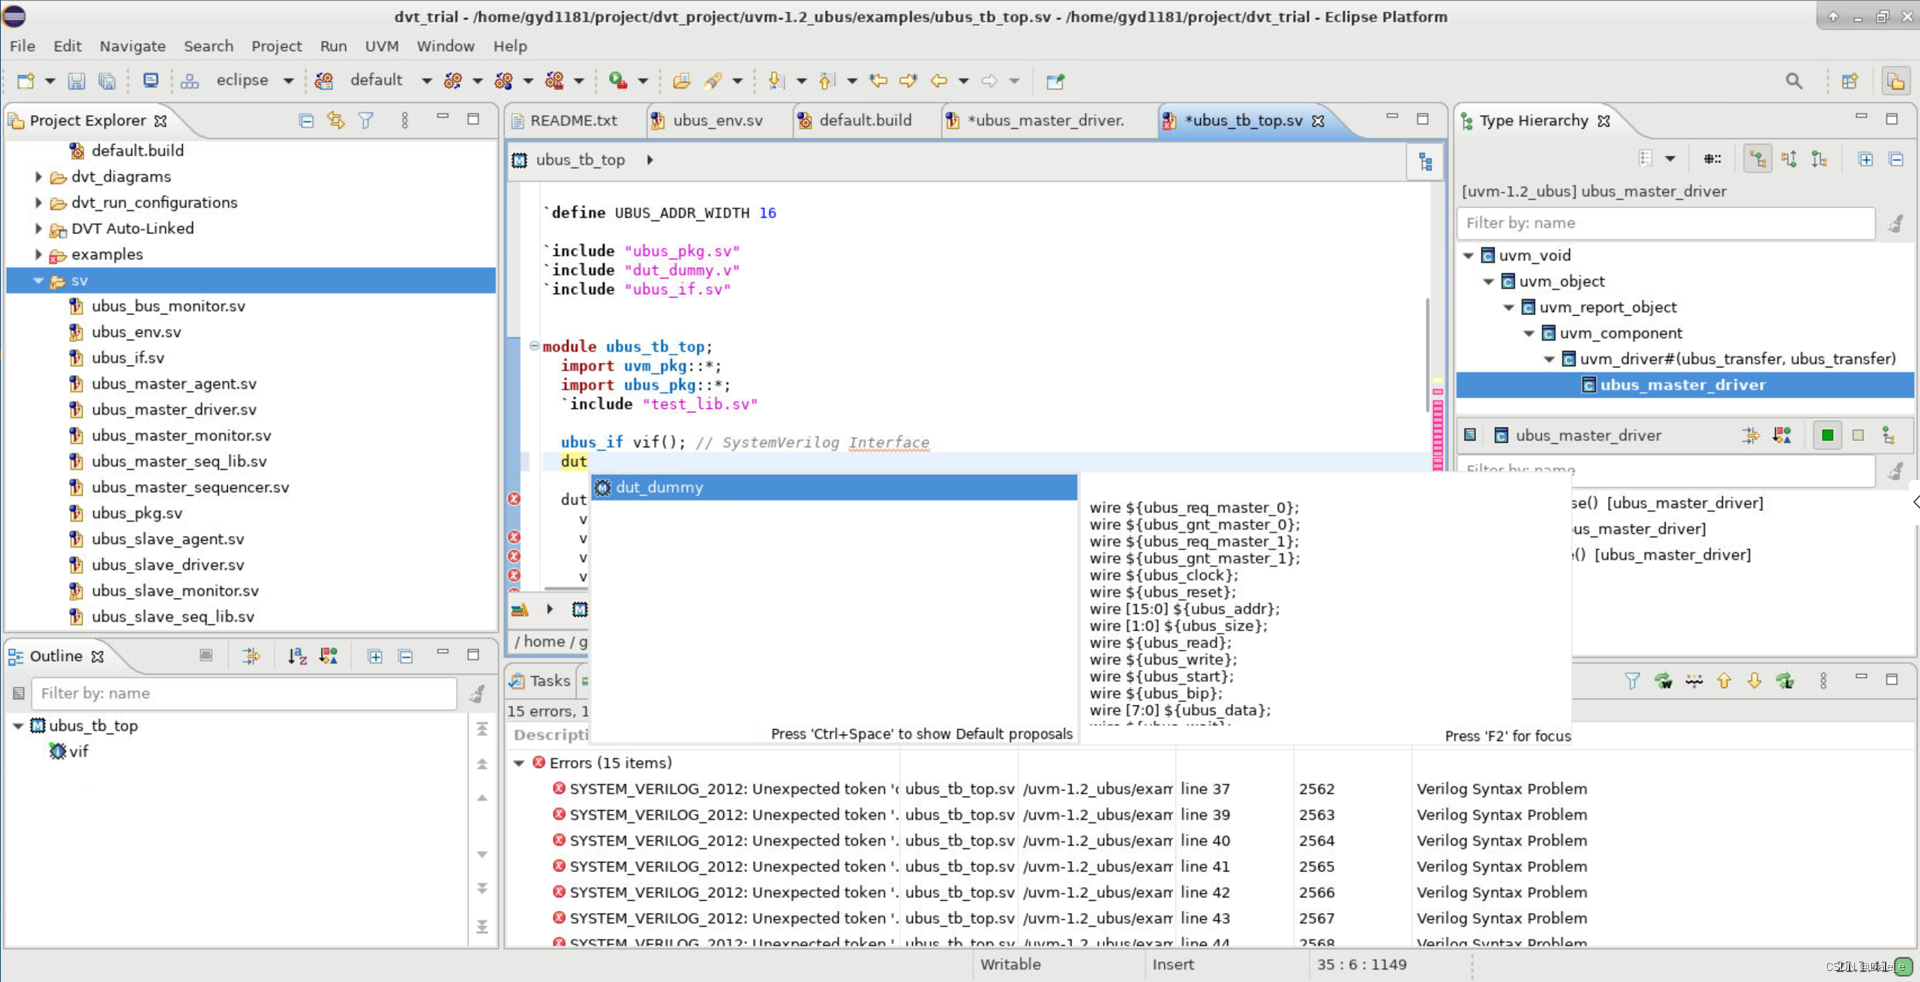Expand All in the Outline view
Screen dimensions: 1920x982
tap(375, 656)
